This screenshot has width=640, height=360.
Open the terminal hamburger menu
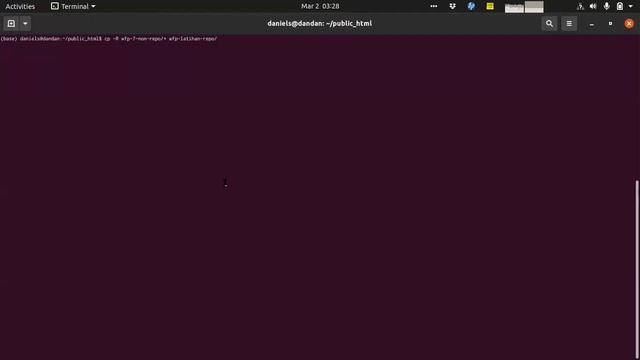click(x=569, y=24)
